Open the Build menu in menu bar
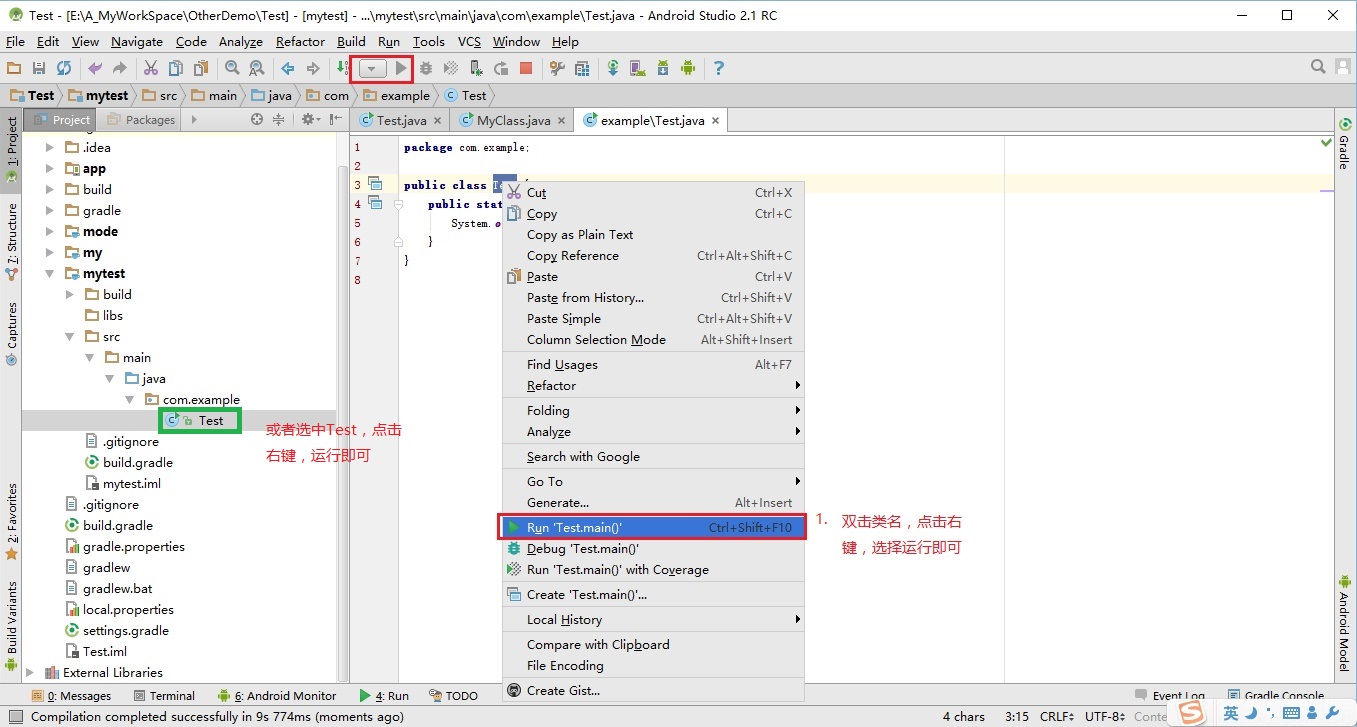 click(351, 42)
